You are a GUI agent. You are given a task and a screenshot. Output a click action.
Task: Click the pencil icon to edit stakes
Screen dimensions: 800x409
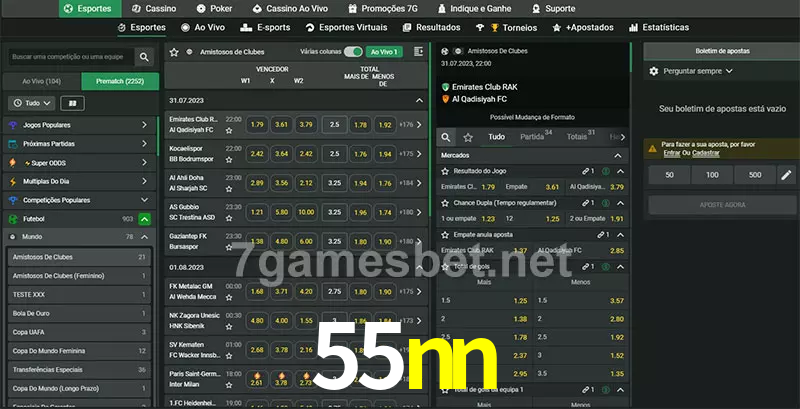pos(785,175)
